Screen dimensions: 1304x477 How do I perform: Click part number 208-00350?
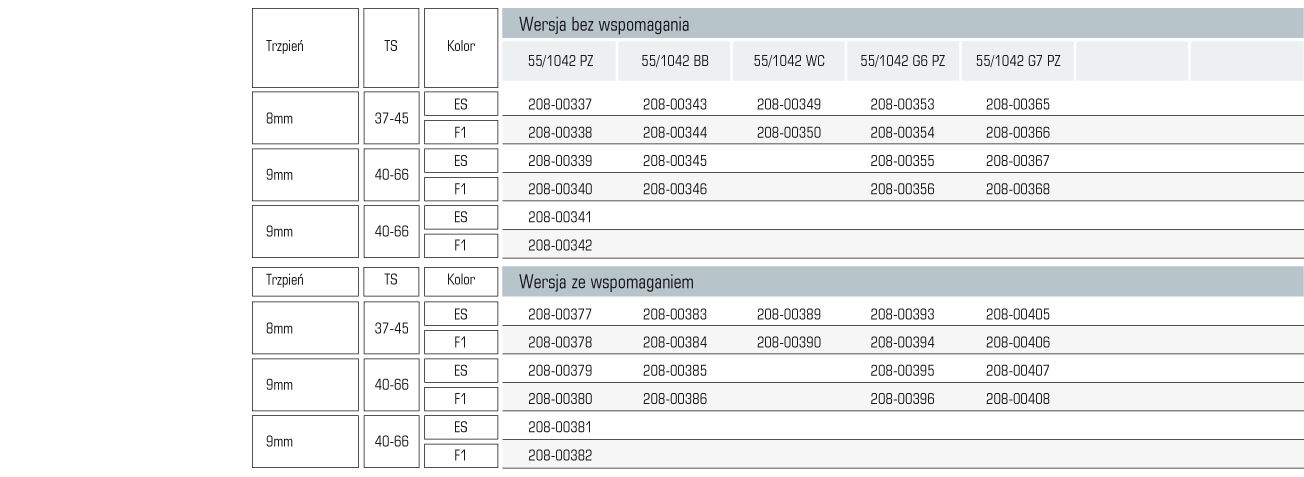[x=790, y=132]
